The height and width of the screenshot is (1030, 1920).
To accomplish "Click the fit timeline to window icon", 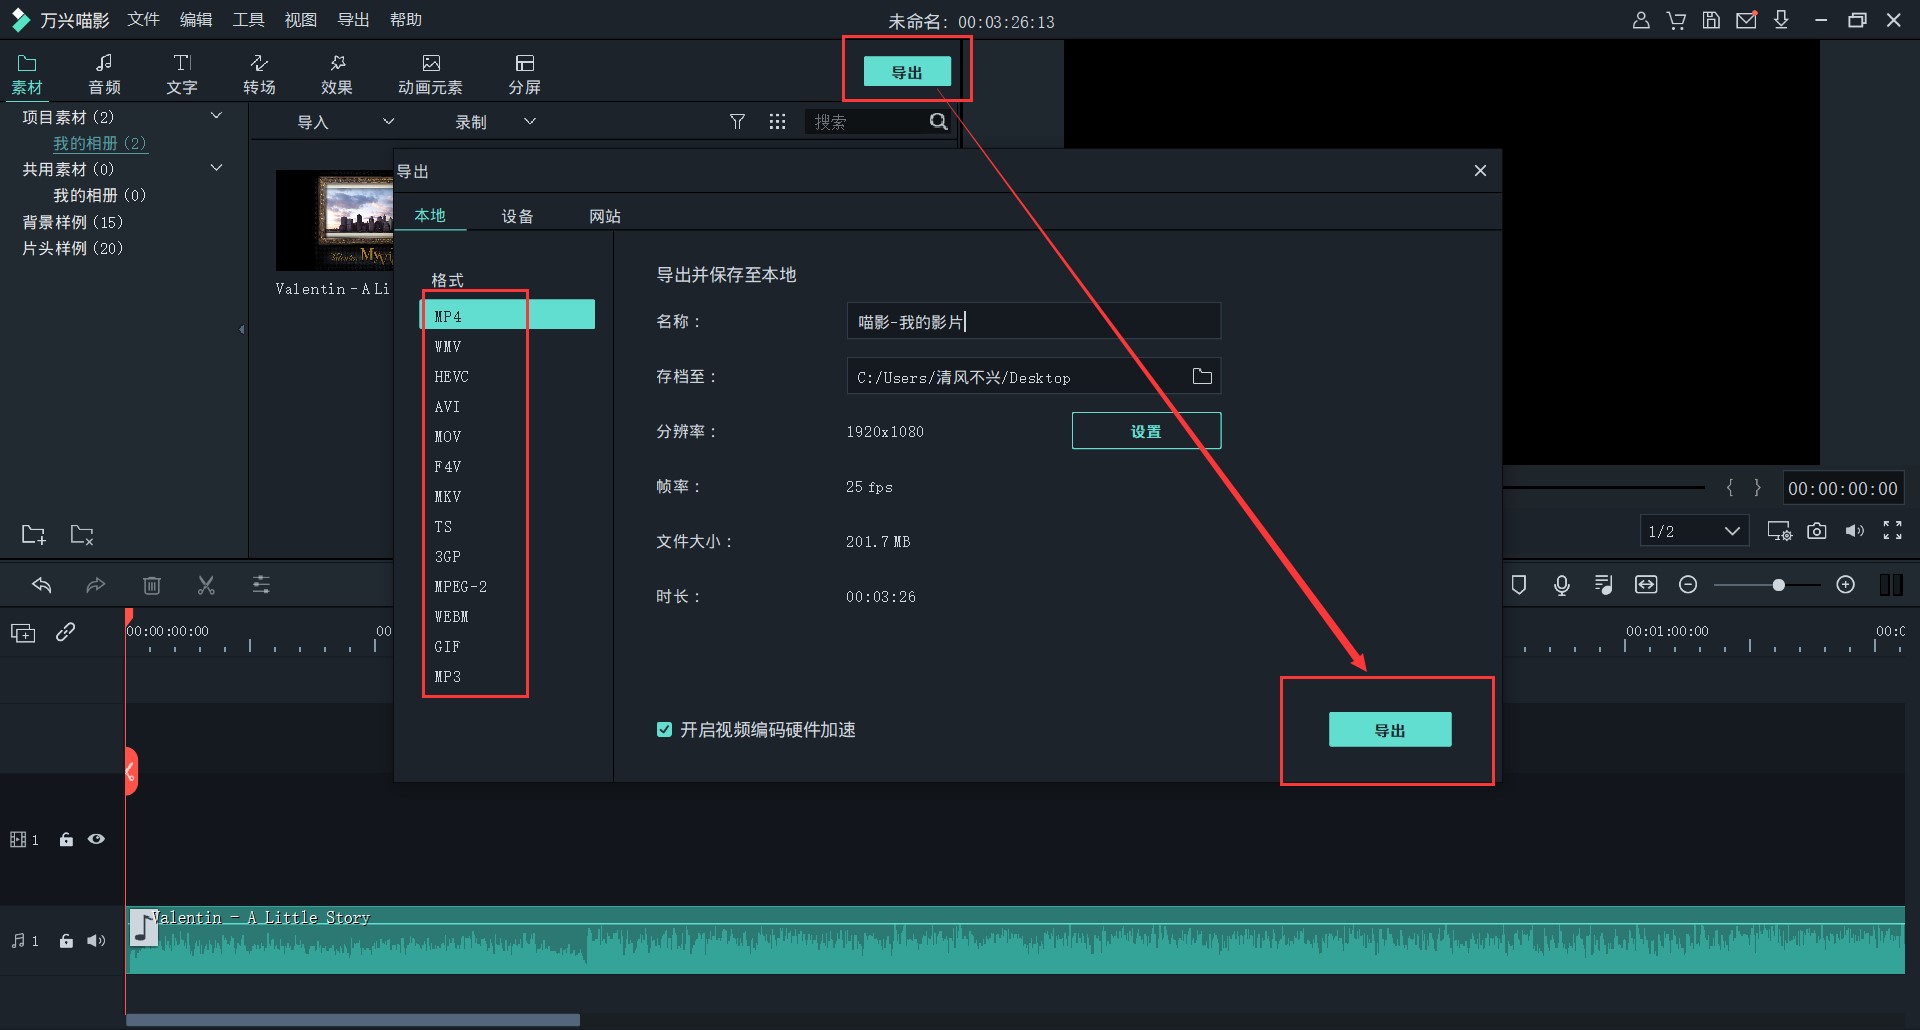I will [x=1646, y=585].
